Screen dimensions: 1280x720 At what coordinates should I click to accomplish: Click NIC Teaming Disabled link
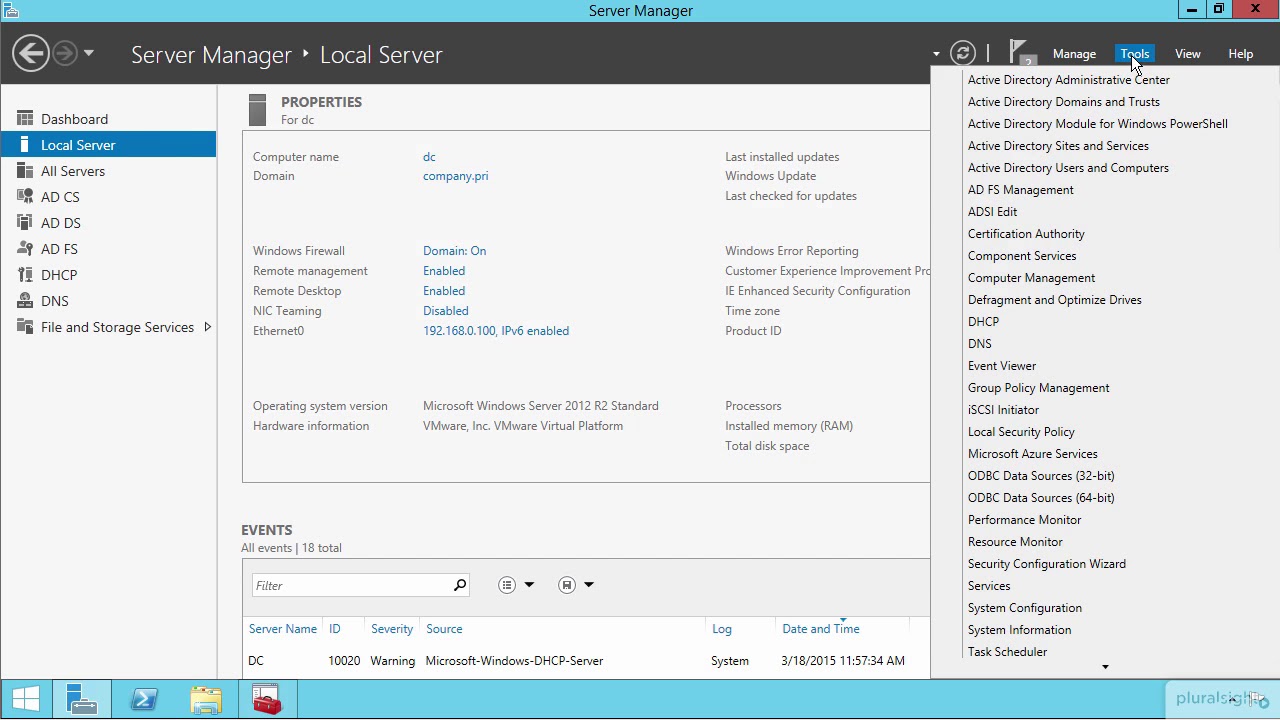tap(446, 311)
